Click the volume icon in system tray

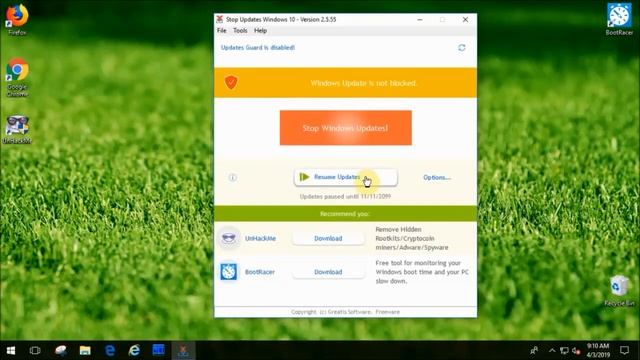[x=576, y=350]
